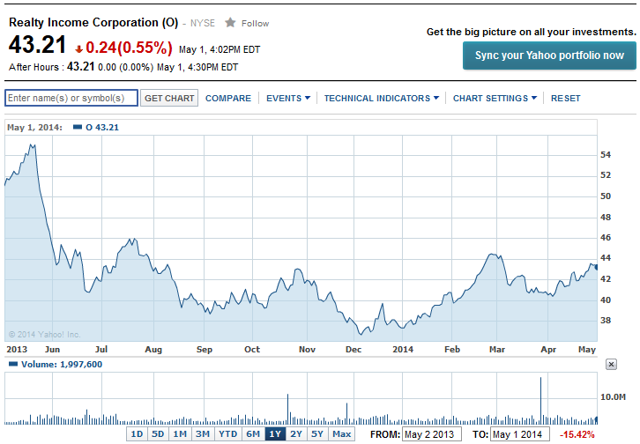This screenshot has height=444, width=640.
Task: Click the Compare link
Action: pyautogui.click(x=228, y=98)
